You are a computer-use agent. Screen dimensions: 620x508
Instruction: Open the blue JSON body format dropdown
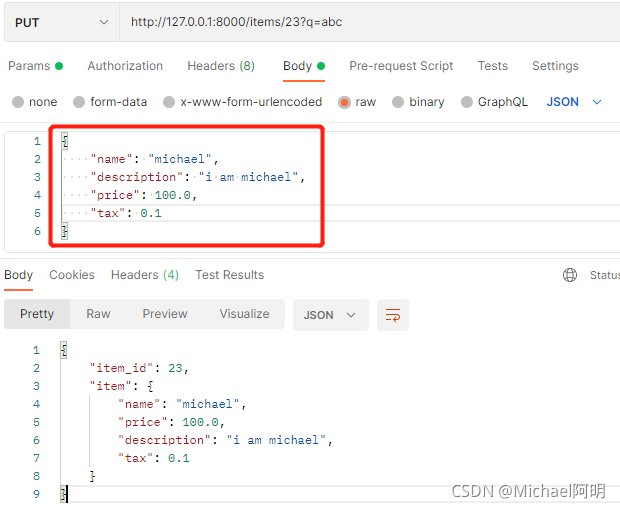pyautogui.click(x=574, y=102)
